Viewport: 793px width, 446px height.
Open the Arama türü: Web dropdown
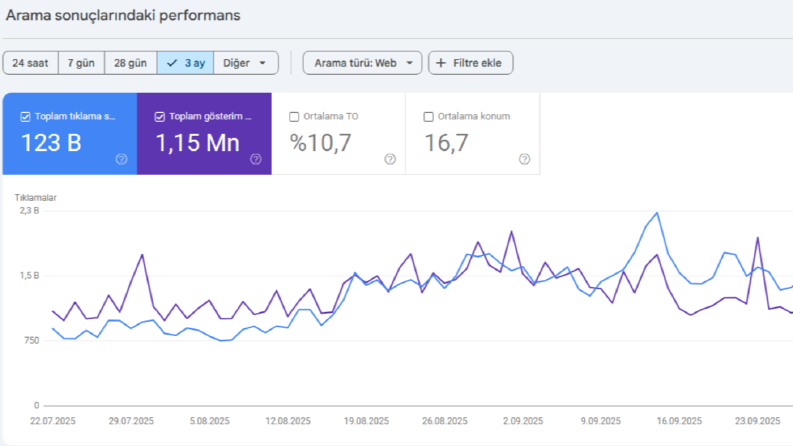[362, 63]
